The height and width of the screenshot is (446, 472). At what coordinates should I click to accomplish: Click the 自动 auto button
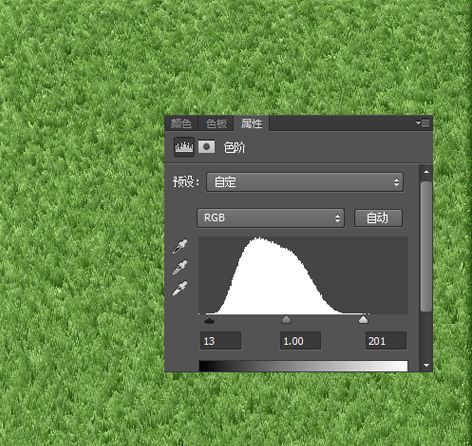[378, 218]
